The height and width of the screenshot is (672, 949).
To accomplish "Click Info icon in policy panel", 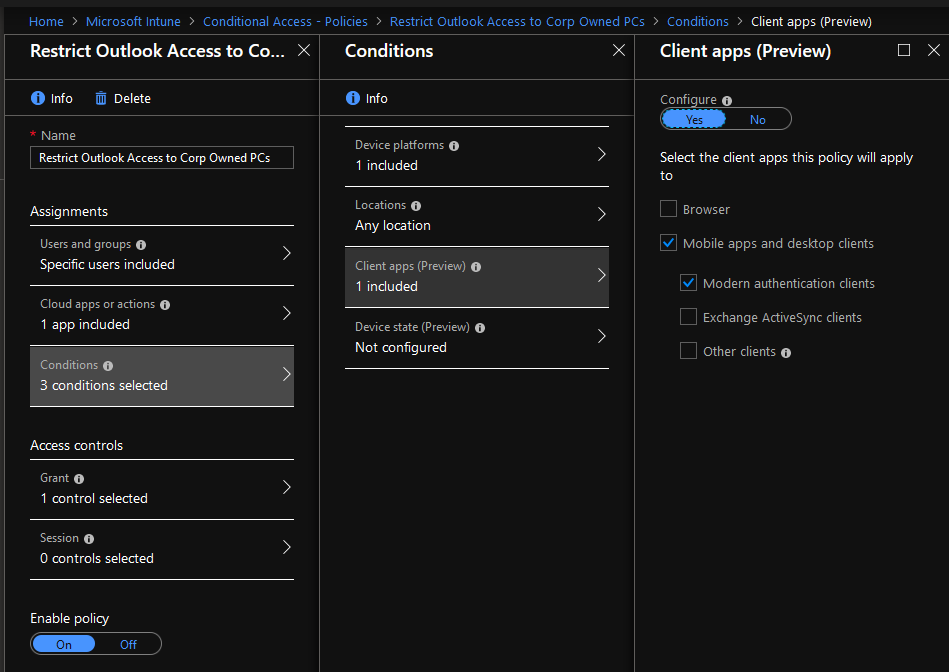I will click(38, 98).
